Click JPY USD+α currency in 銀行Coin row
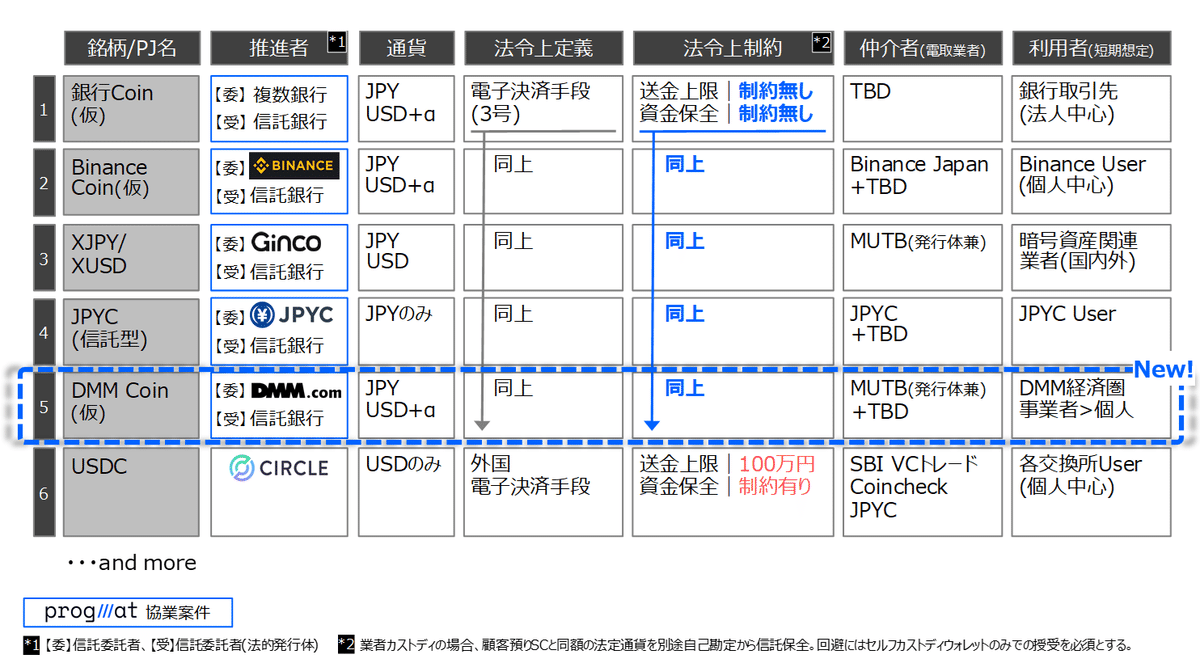Screen dimensions: 1200x671 [x=406, y=108]
